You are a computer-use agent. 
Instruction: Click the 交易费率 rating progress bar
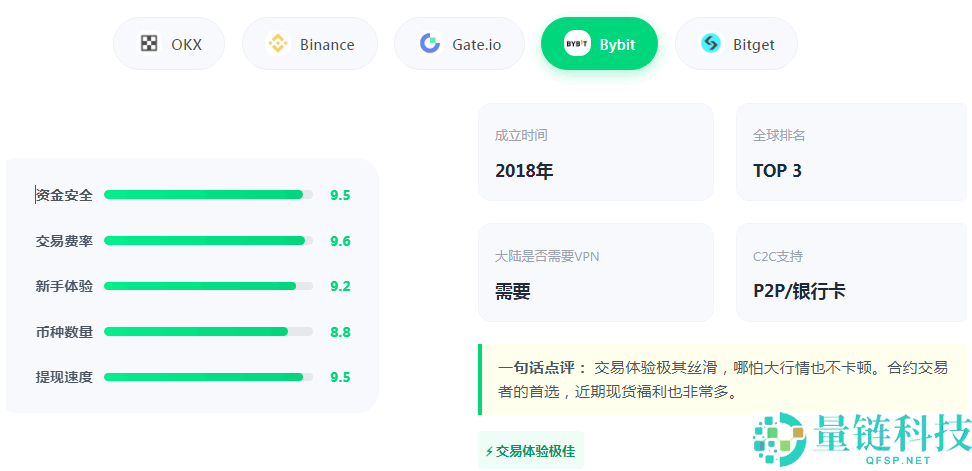click(208, 240)
